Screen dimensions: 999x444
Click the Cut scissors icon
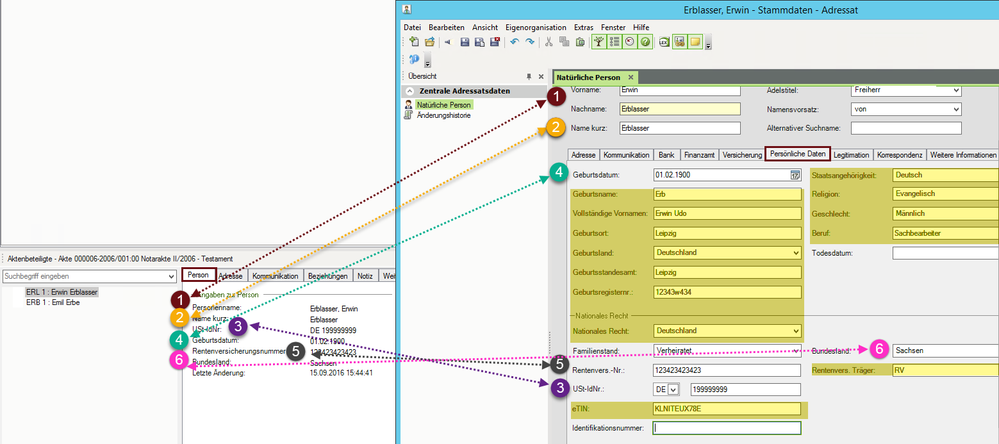click(x=549, y=42)
